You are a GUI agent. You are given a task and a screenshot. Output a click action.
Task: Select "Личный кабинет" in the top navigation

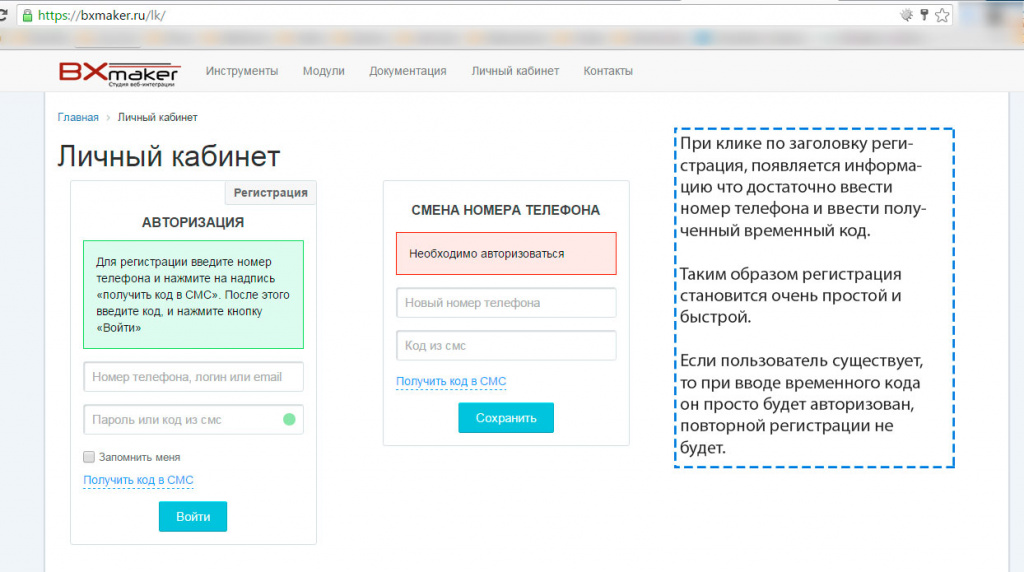coord(515,71)
